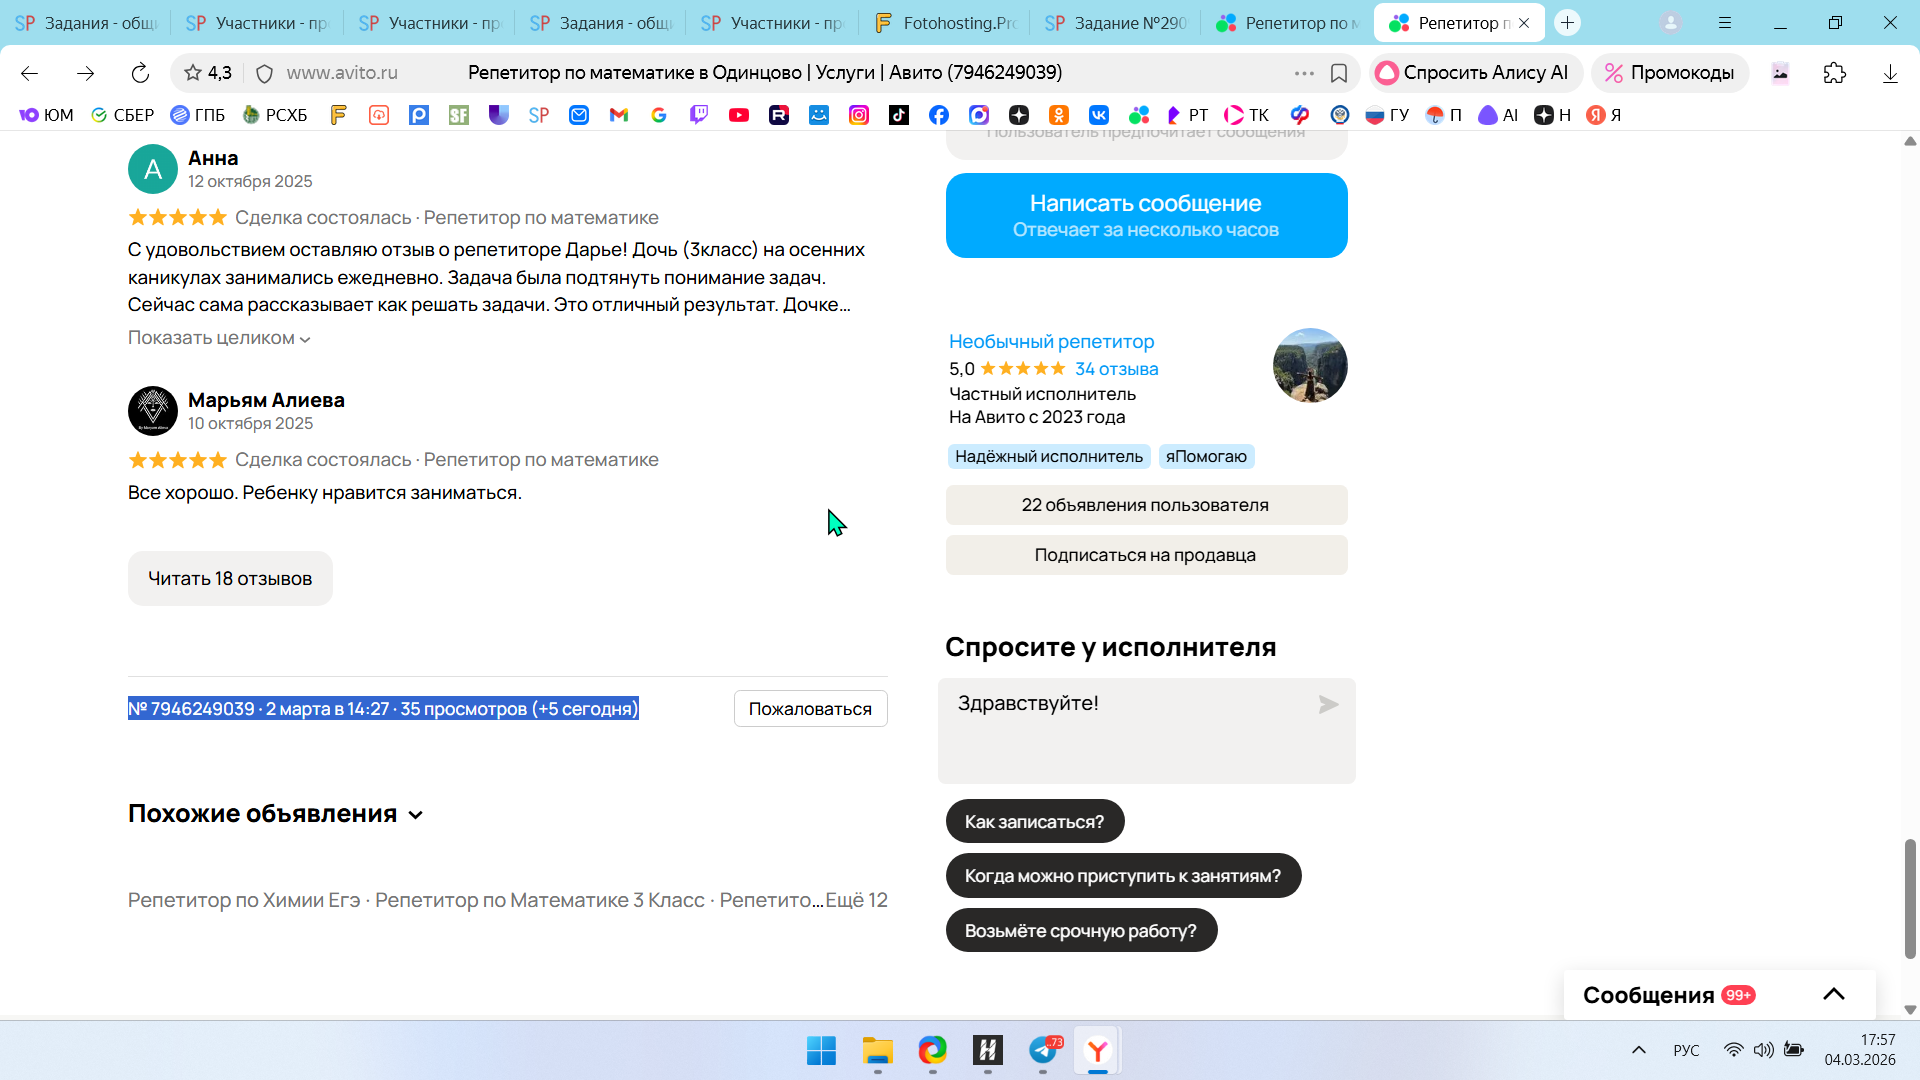
Task: Expand the Похожие объявления section
Action: [416, 815]
